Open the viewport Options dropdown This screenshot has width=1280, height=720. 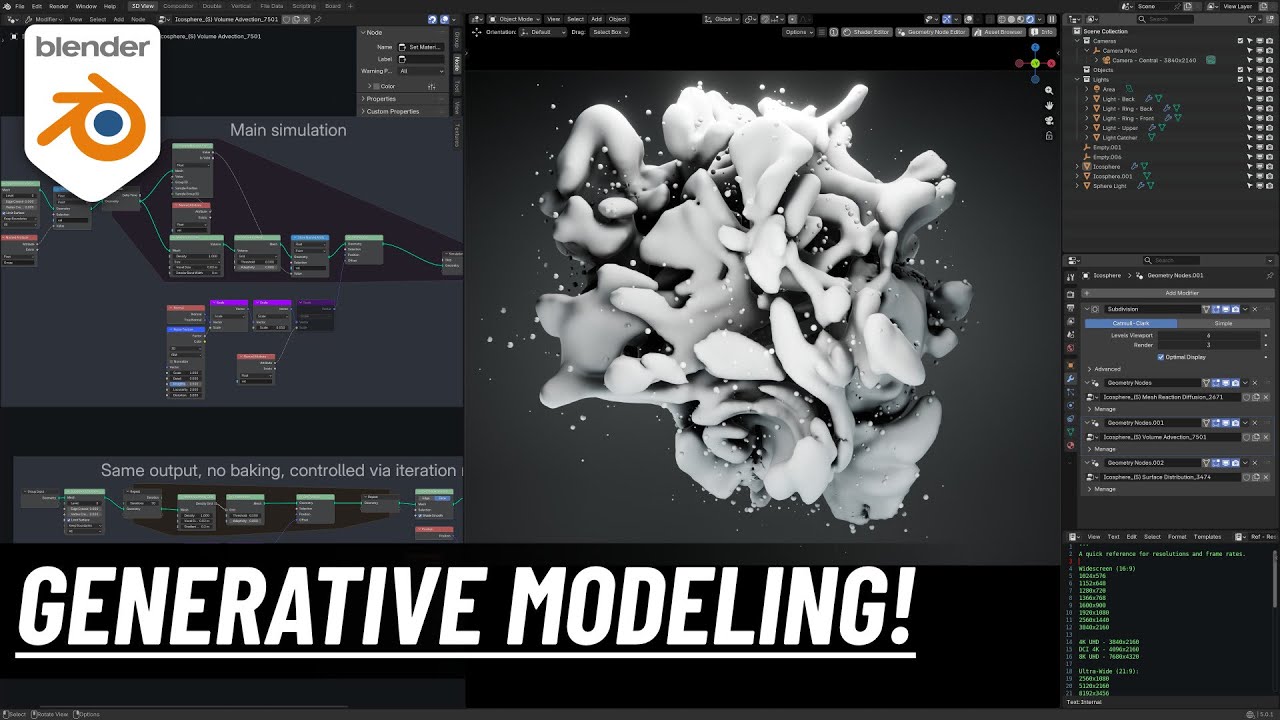tap(800, 32)
